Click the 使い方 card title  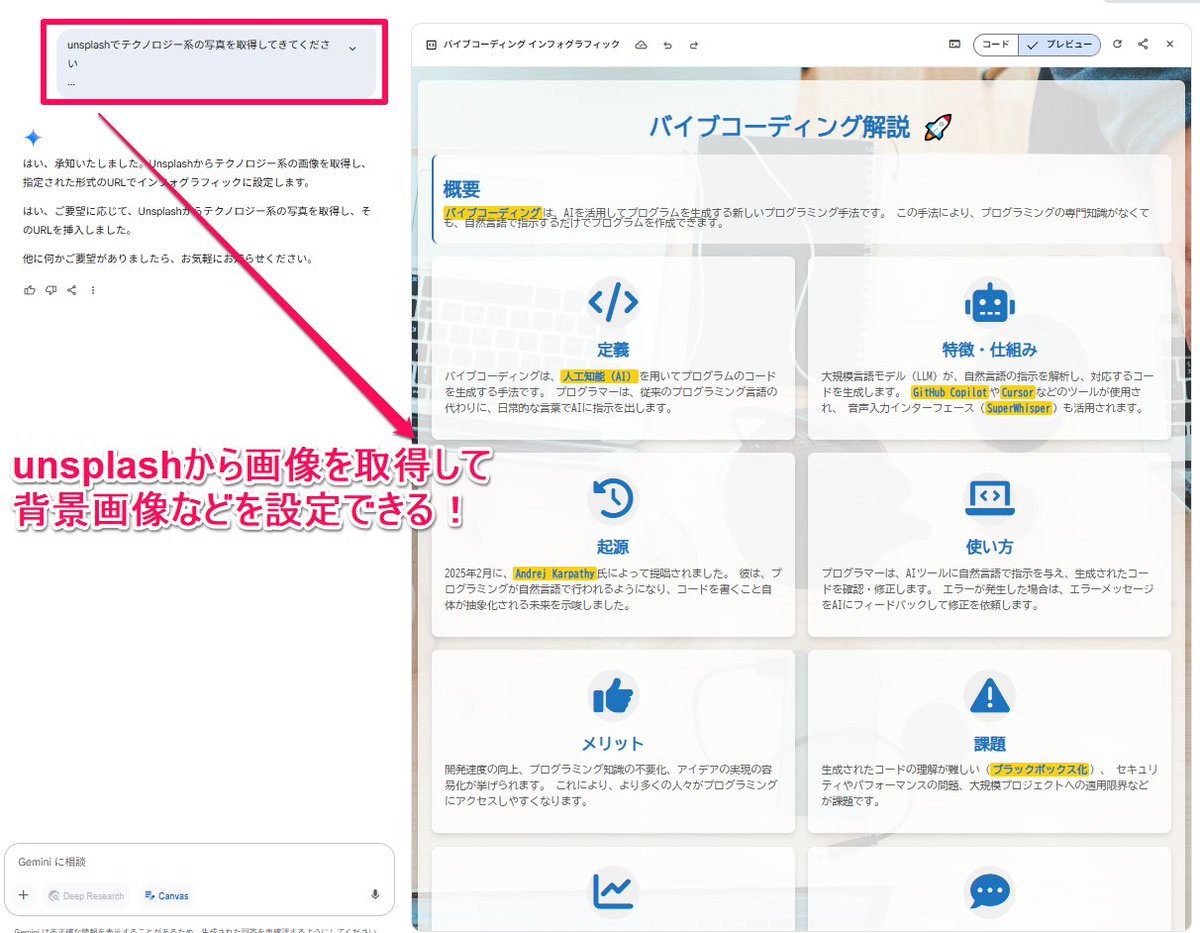(990, 547)
